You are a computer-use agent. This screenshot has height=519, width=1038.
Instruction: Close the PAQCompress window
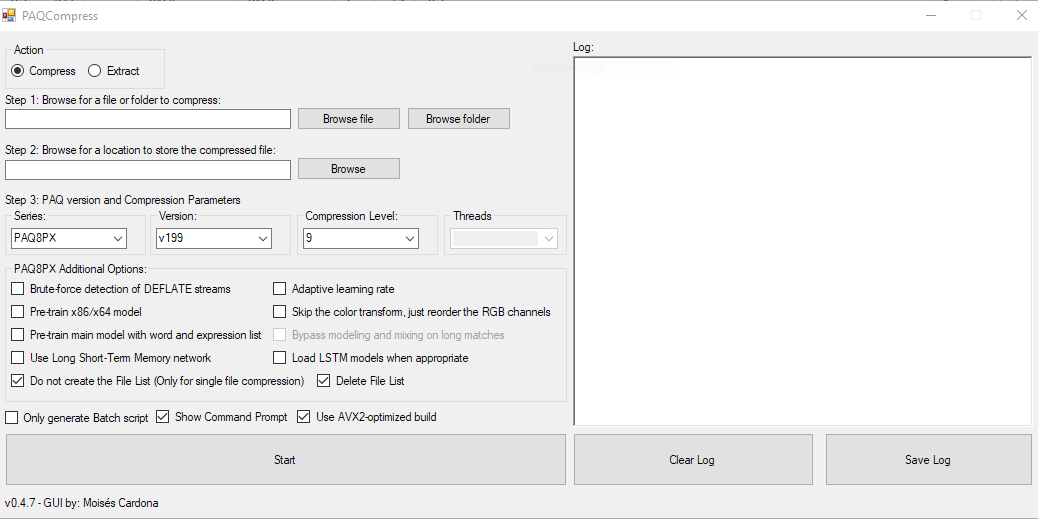pyautogui.click(x=1021, y=15)
